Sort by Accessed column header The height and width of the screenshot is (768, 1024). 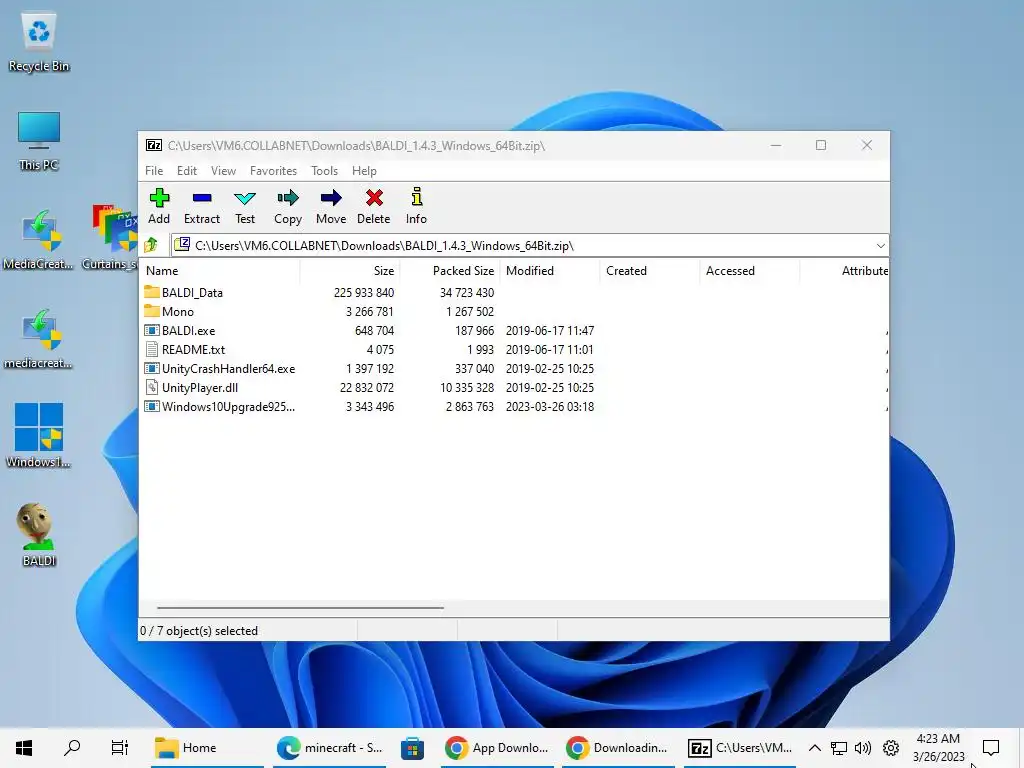[750, 270]
